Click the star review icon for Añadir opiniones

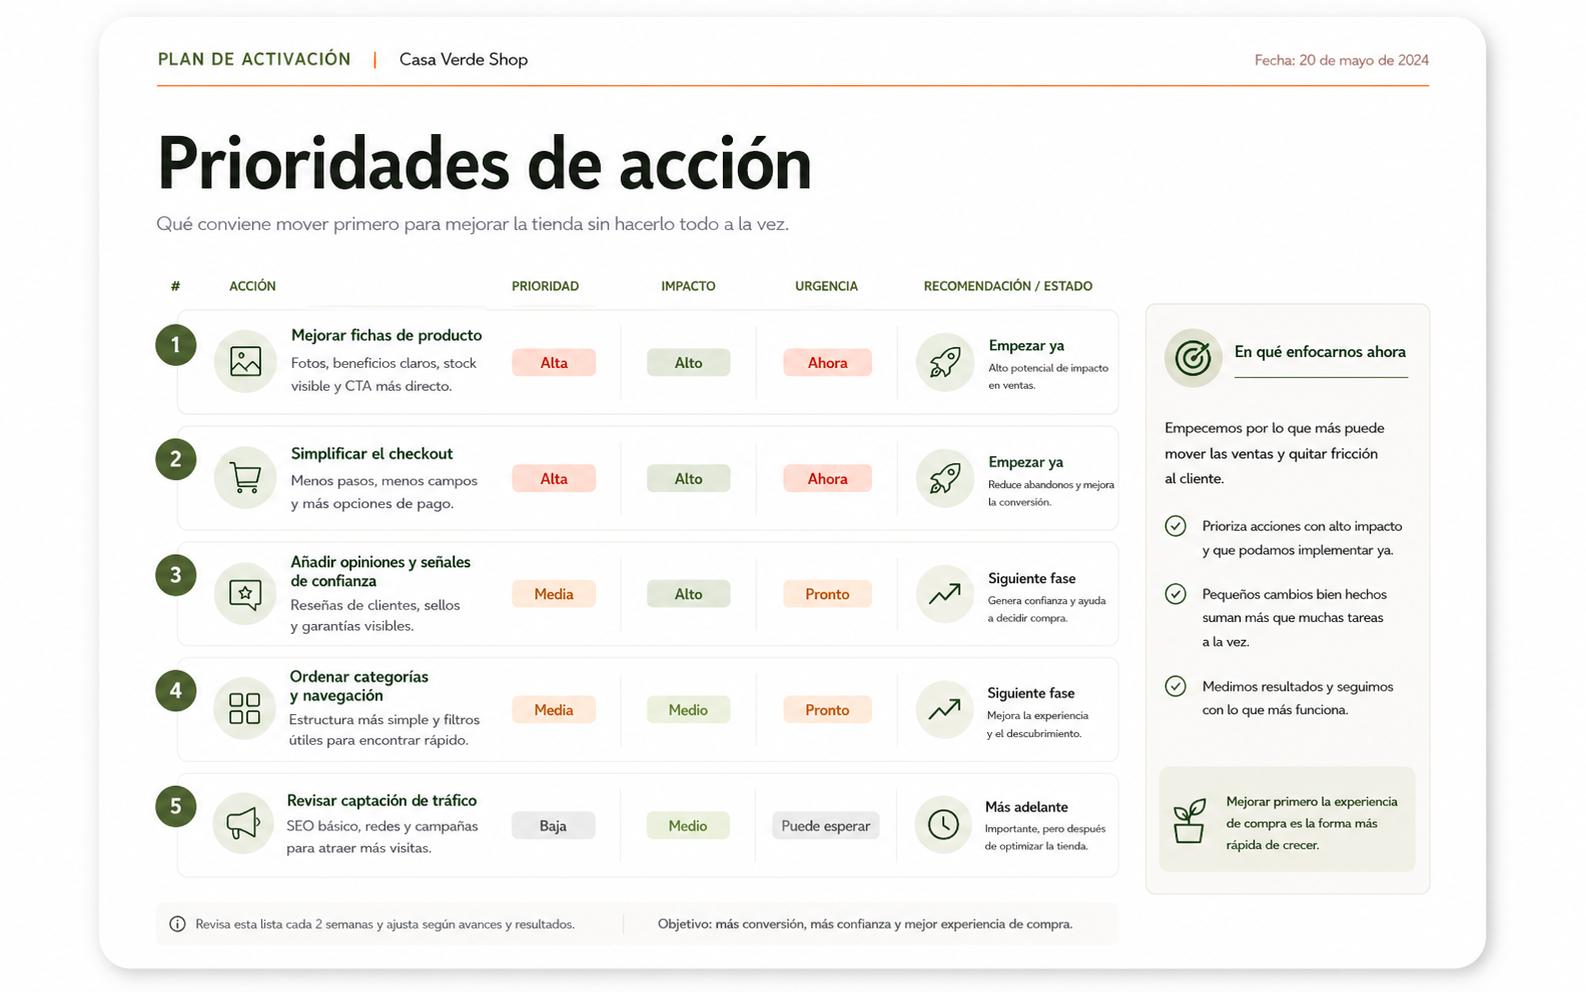coord(245,594)
